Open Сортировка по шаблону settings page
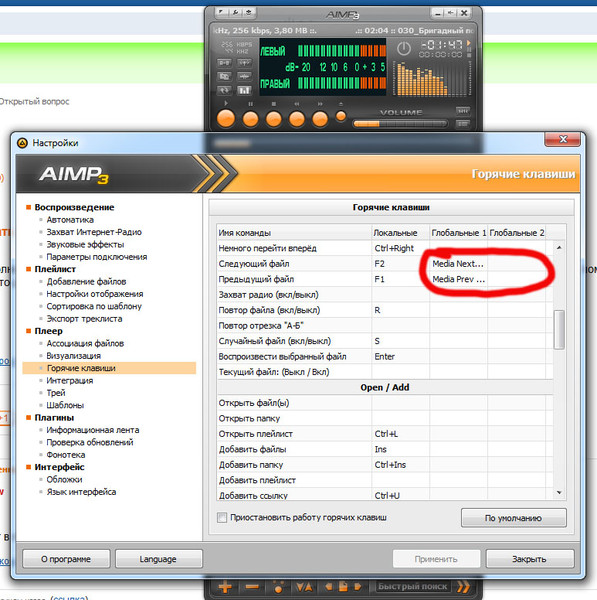 point(94,306)
